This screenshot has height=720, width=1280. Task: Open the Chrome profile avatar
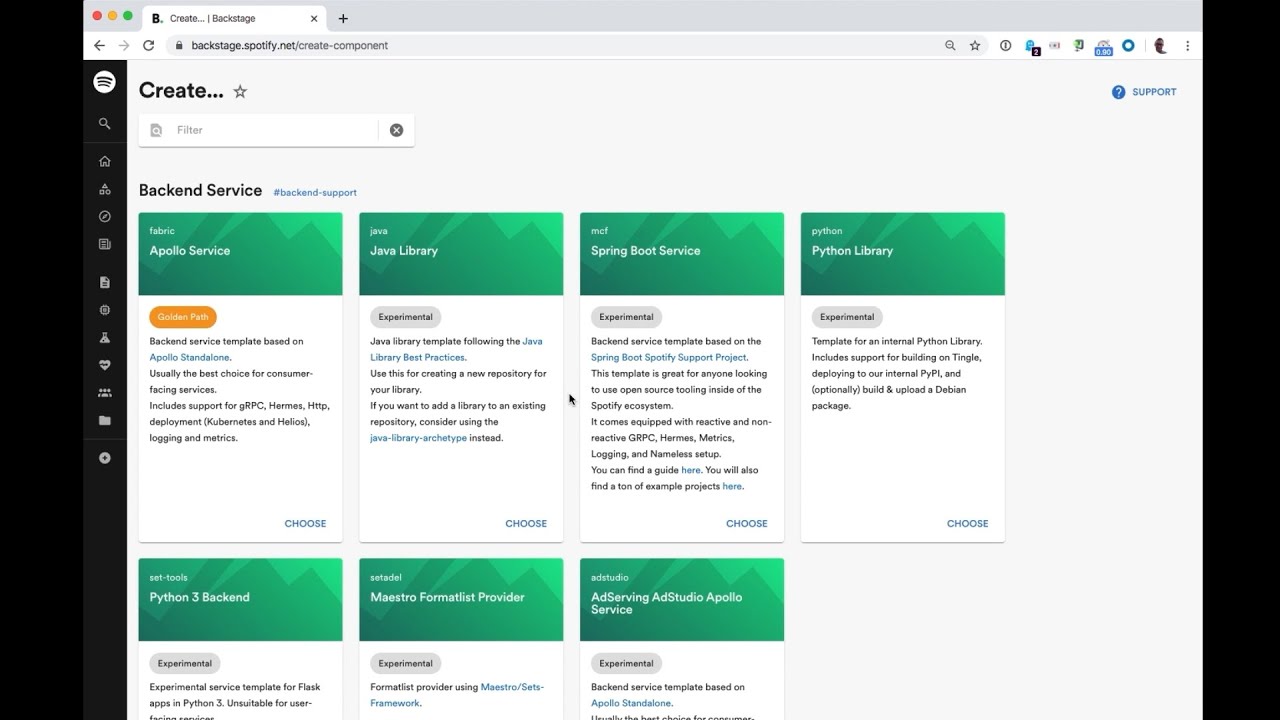(1160, 45)
